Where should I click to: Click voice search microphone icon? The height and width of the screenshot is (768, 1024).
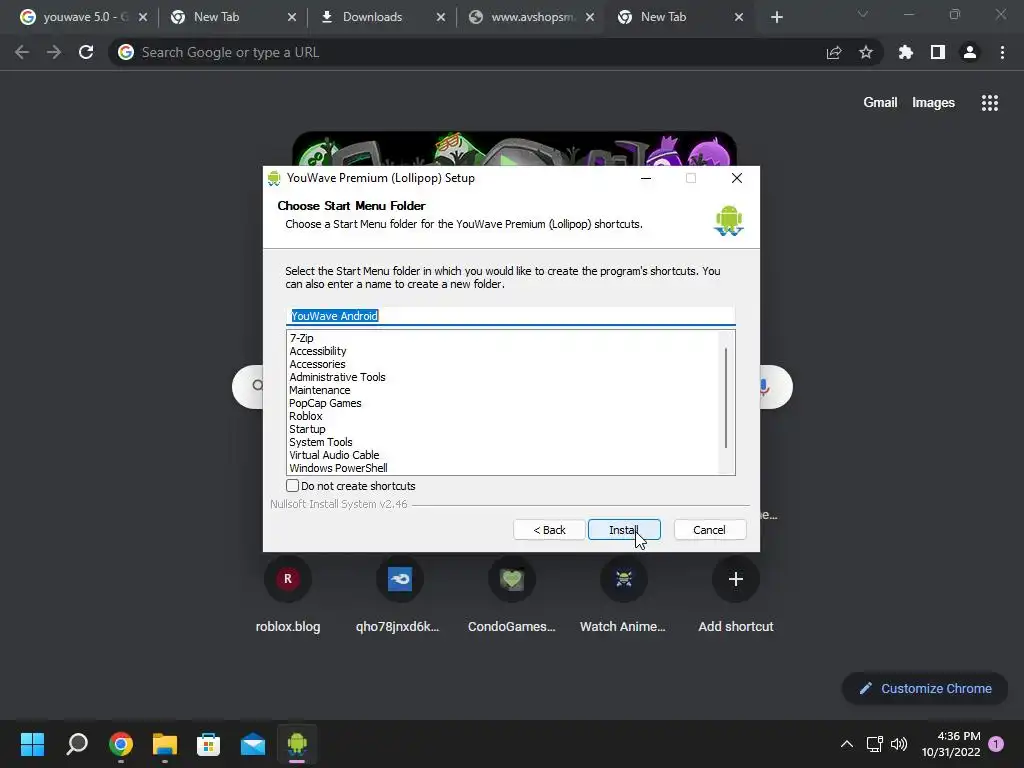tap(763, 387)
